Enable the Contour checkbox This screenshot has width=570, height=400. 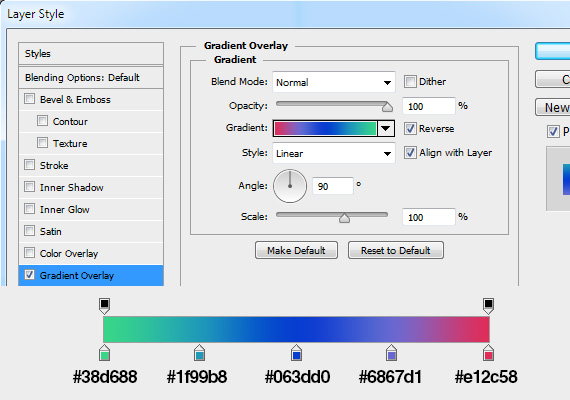pyautogui.click(x=43, y=121)
